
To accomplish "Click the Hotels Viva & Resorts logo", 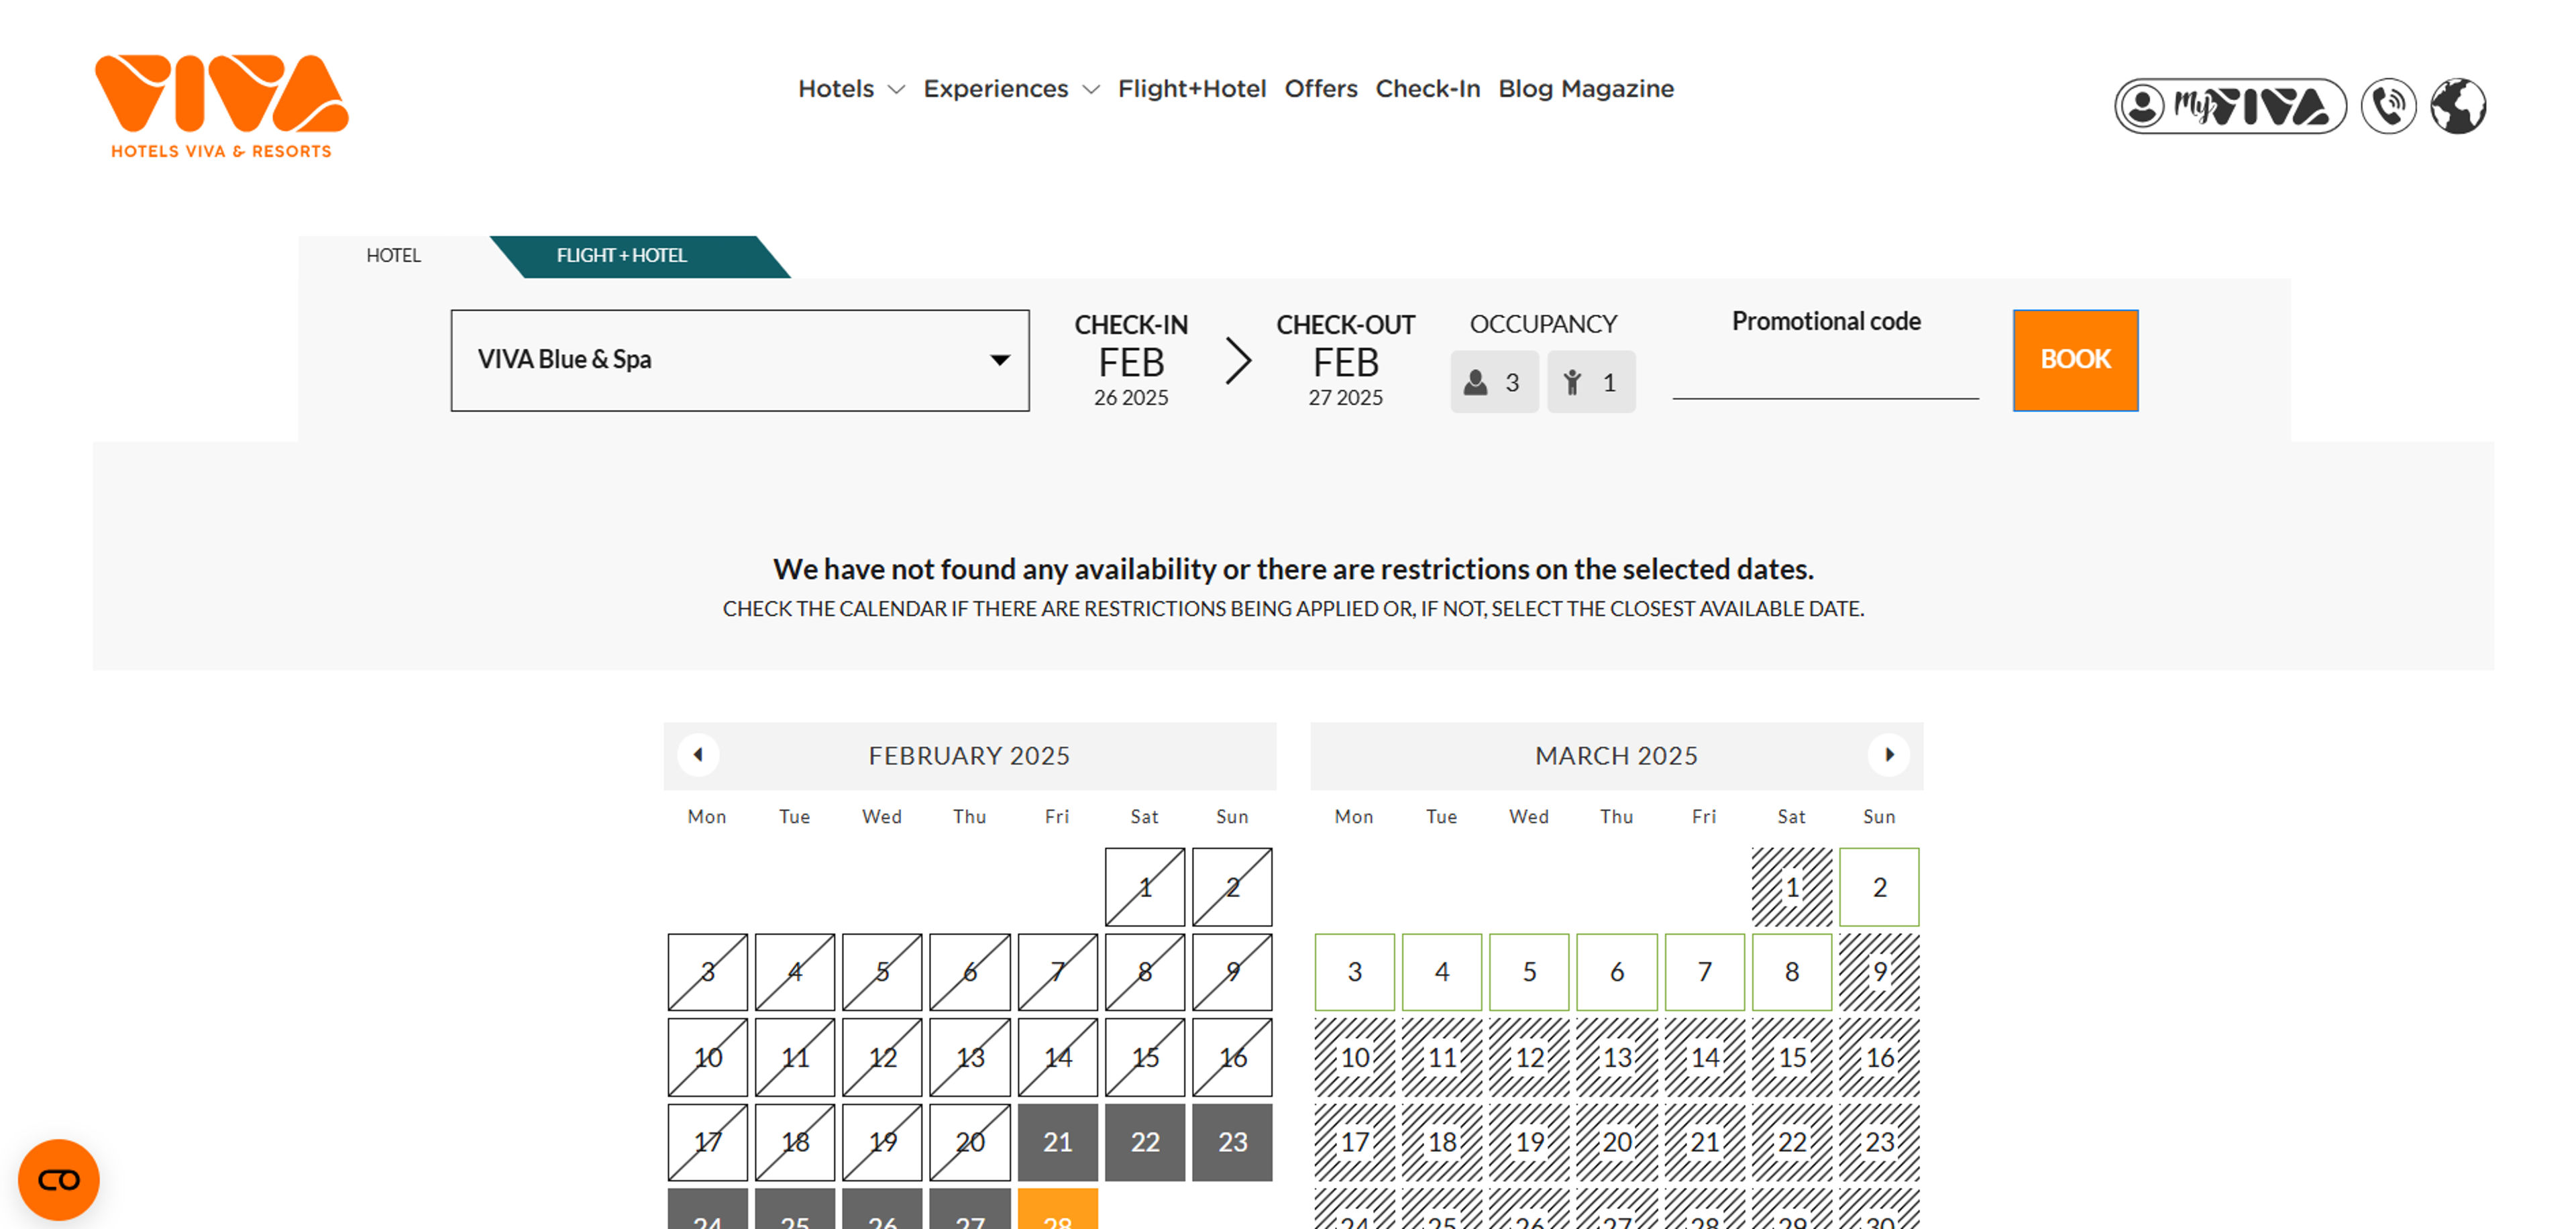I will click(222, 106).
